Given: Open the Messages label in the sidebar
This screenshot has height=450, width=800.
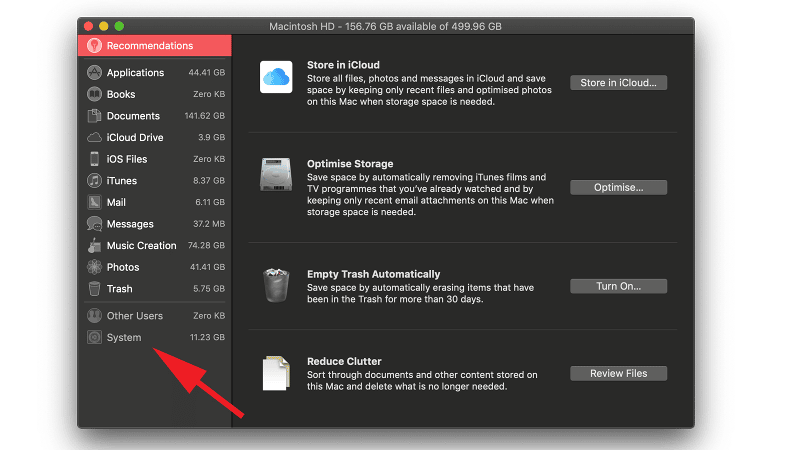Looking at the screenshot, I should point(130,224).
